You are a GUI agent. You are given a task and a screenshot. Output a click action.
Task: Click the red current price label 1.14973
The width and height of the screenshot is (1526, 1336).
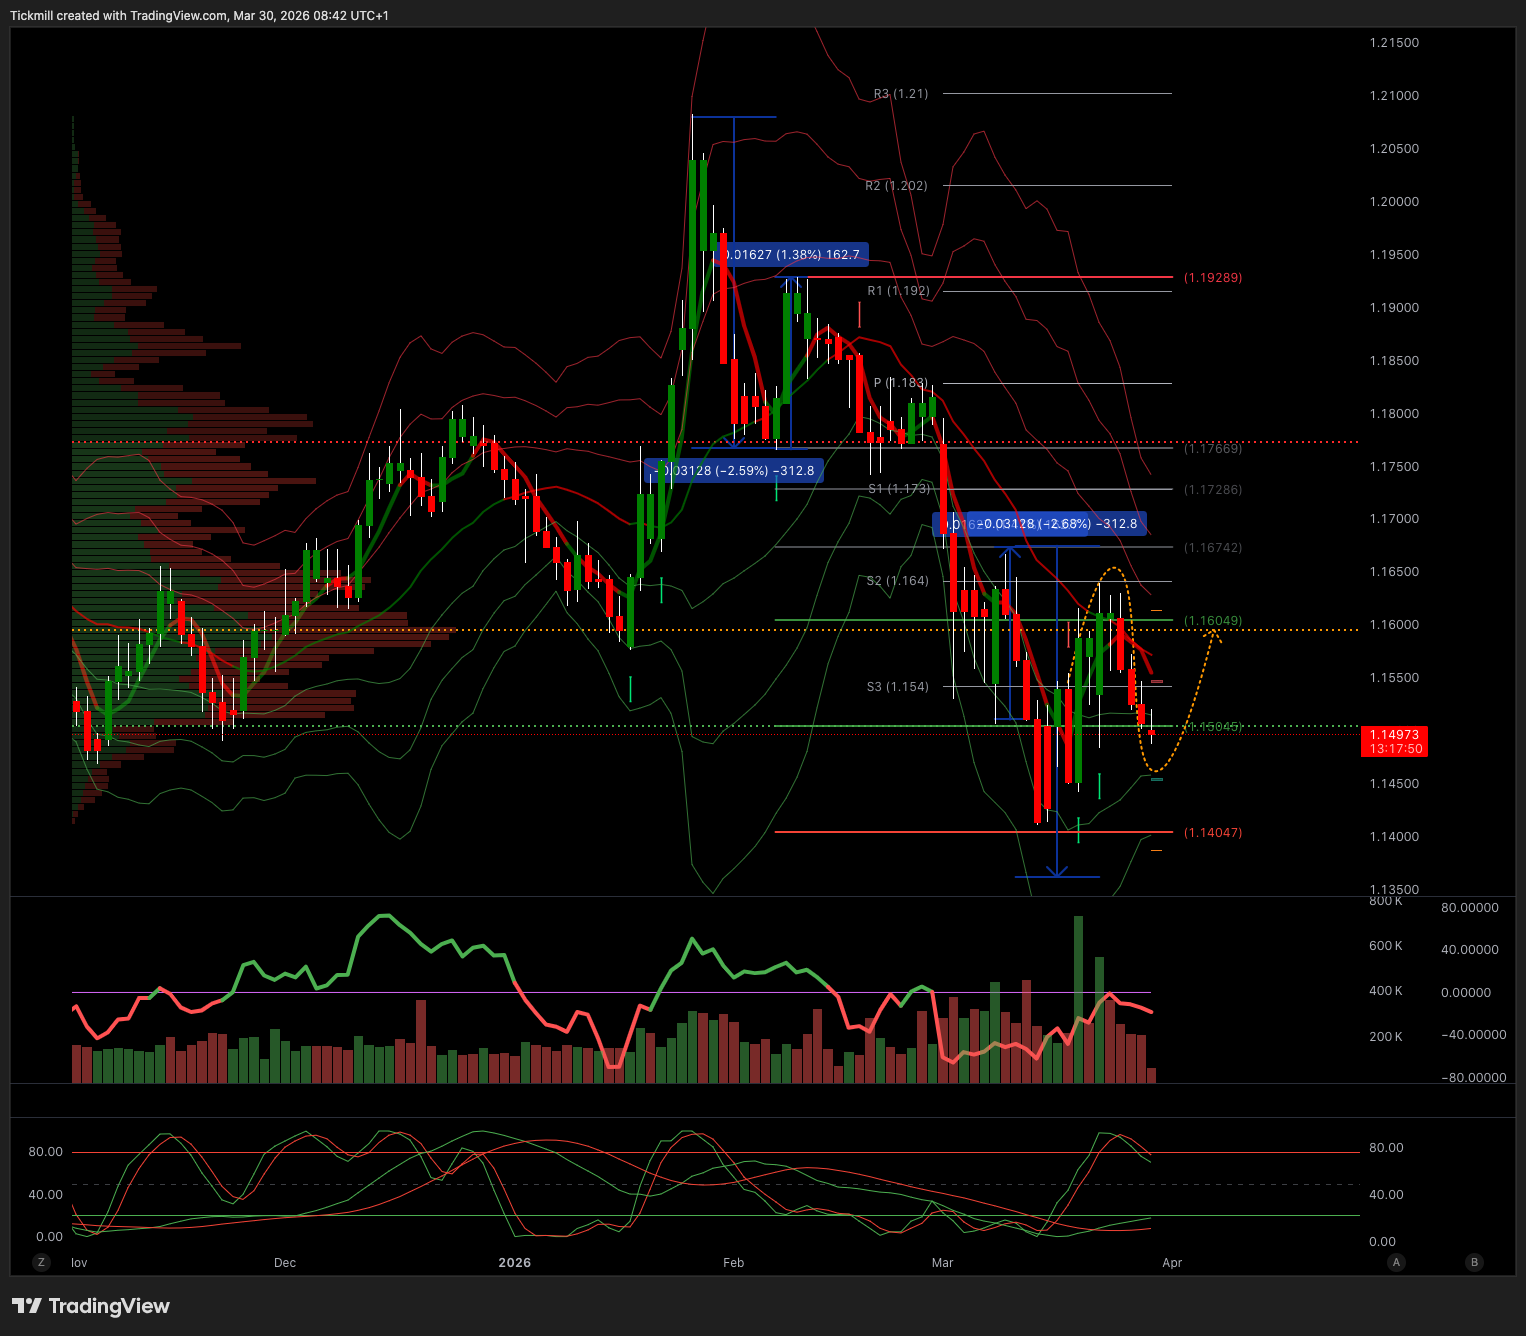1394,741
